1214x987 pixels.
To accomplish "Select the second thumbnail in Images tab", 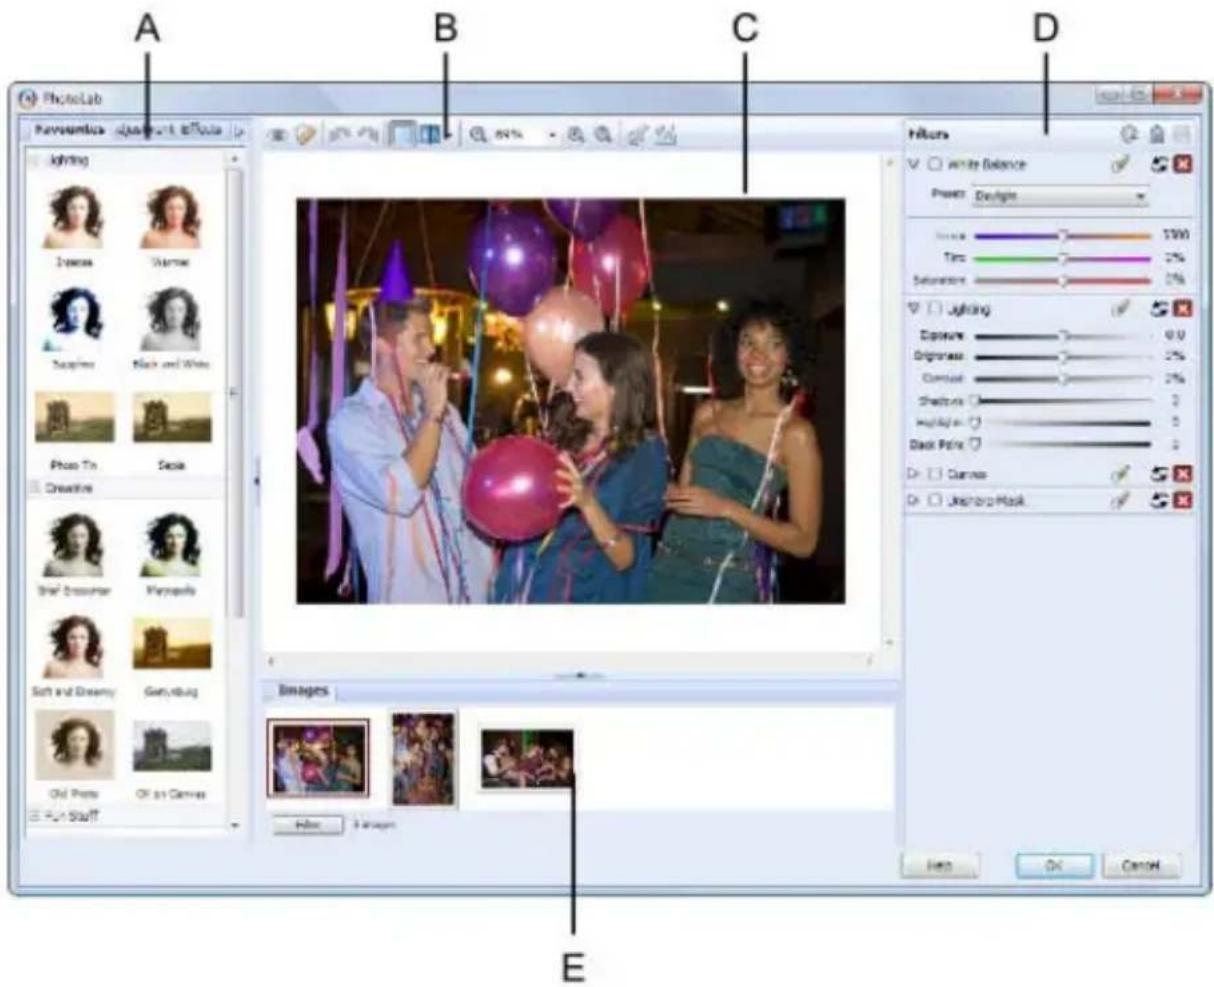I will click(x=423, y=758).
